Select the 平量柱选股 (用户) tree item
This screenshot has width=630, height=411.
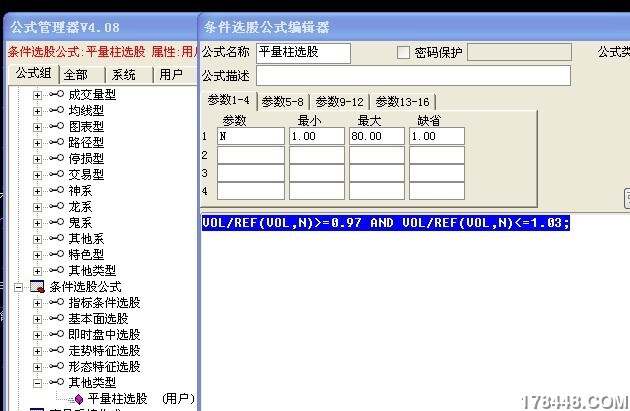click(141, 399)
